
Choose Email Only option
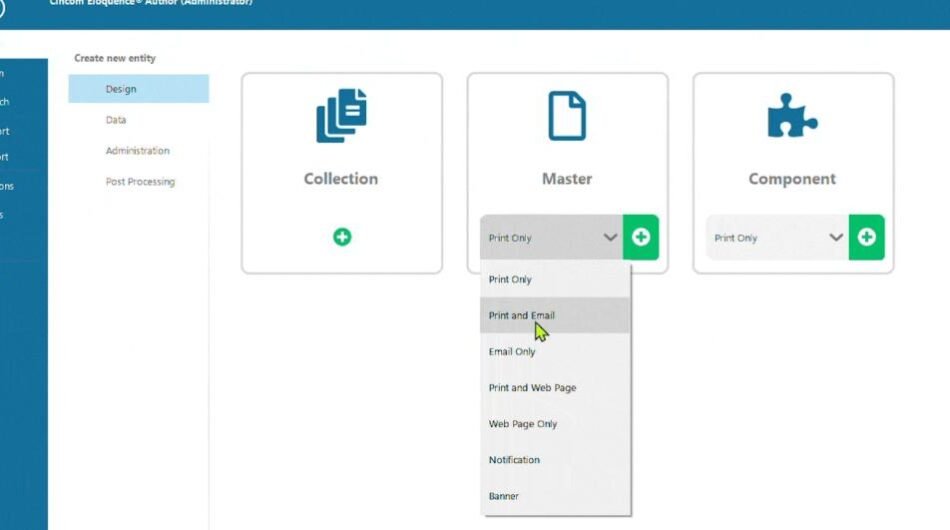coord(556,351)
